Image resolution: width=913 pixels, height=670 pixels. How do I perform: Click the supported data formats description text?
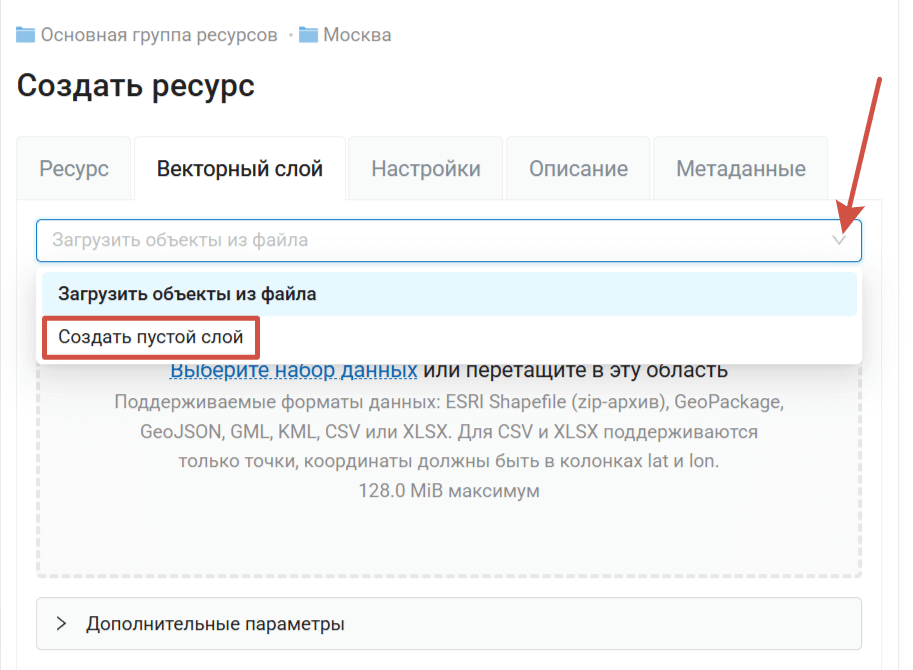pyautogui.click(x=448, y=432)
